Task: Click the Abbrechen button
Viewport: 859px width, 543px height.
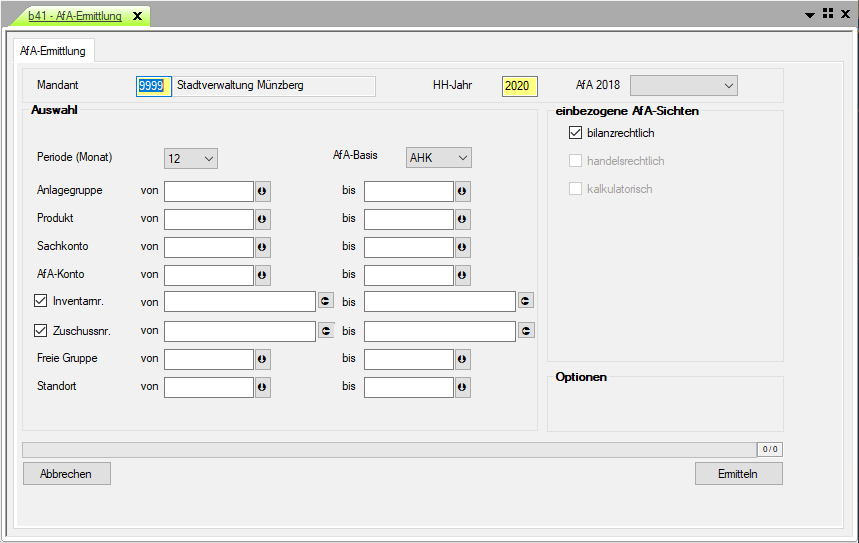Action: pyautogui.click(x=66, y=474)
